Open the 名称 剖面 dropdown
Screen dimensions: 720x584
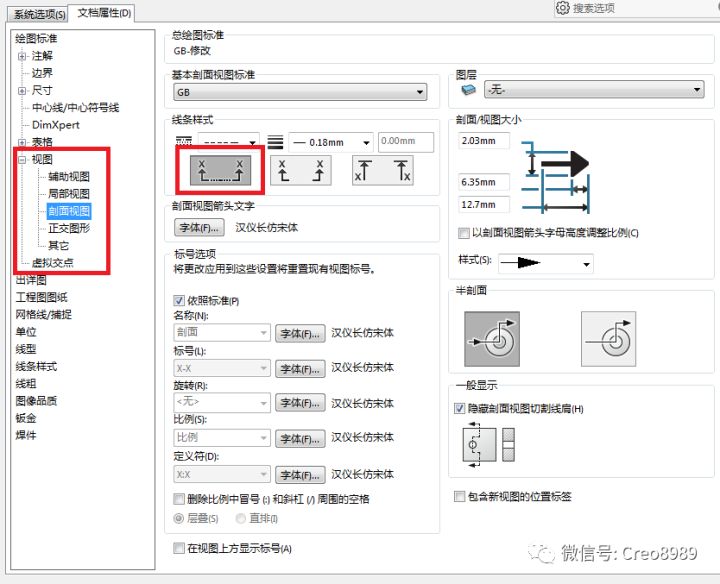(x=222, y=332)
